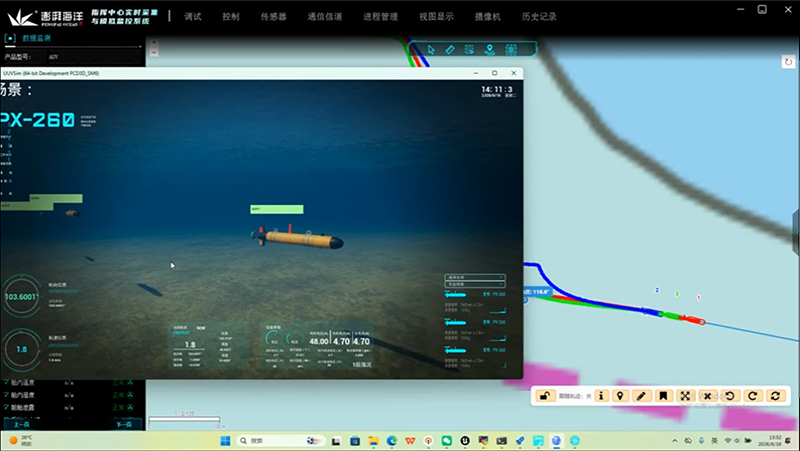
Task: Click the 上一页 button
Action: 21,424
